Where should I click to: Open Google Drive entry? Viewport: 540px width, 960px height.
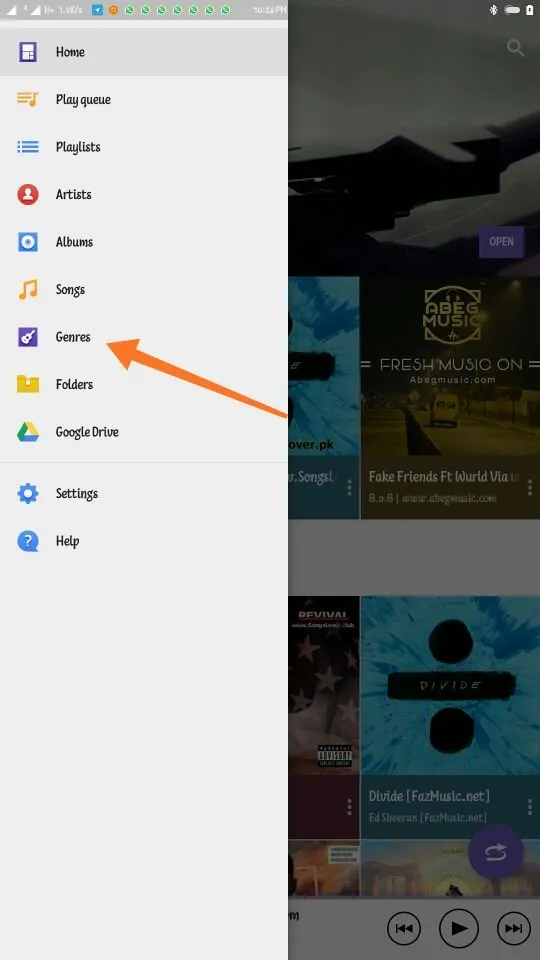[144, 432]
